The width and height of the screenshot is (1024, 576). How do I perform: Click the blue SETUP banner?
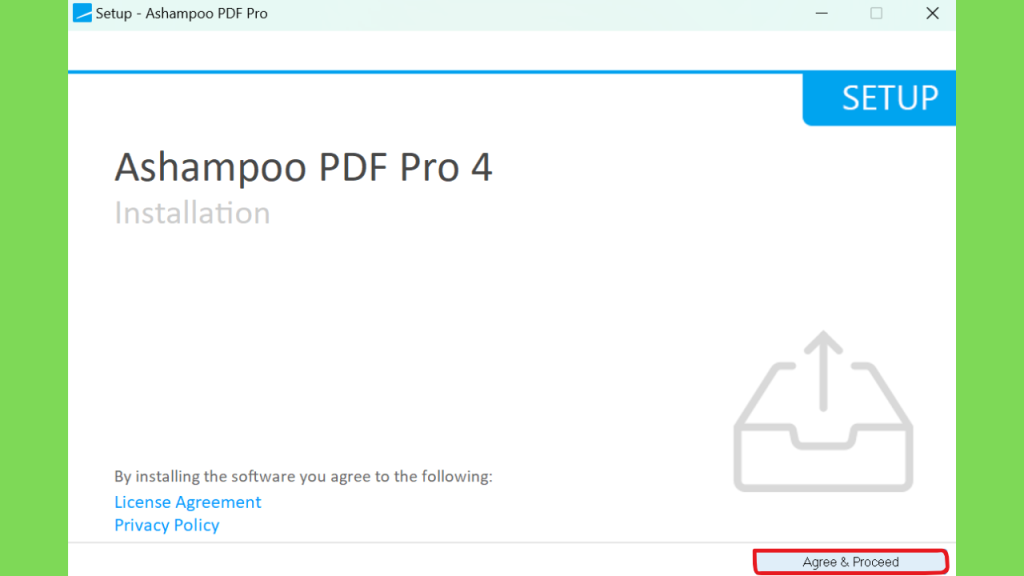click(879, 99)
